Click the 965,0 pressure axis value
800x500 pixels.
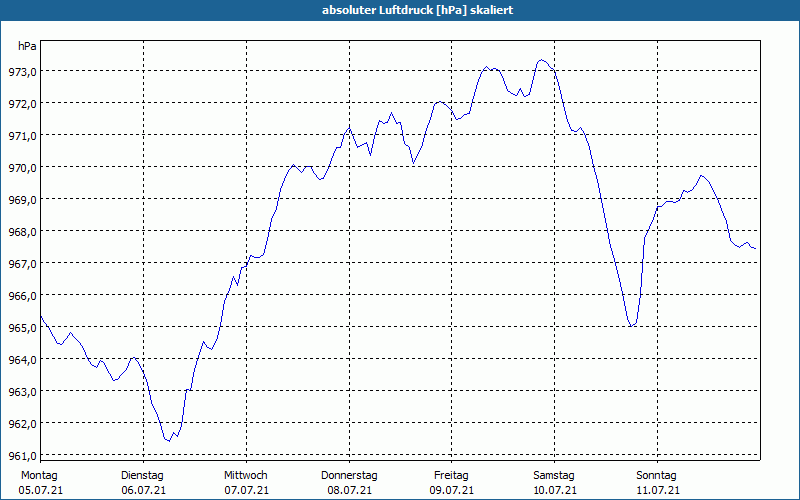click(22, 328)
